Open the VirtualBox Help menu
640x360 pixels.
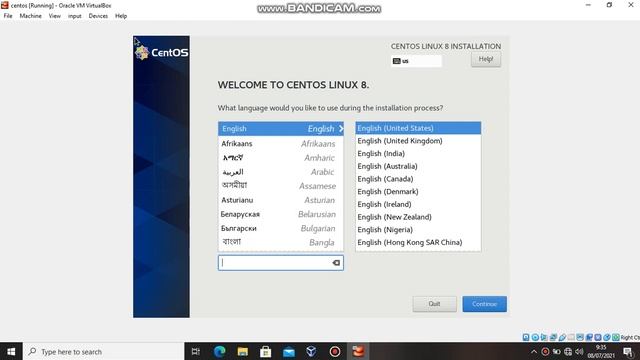click(x=121, y=16)
